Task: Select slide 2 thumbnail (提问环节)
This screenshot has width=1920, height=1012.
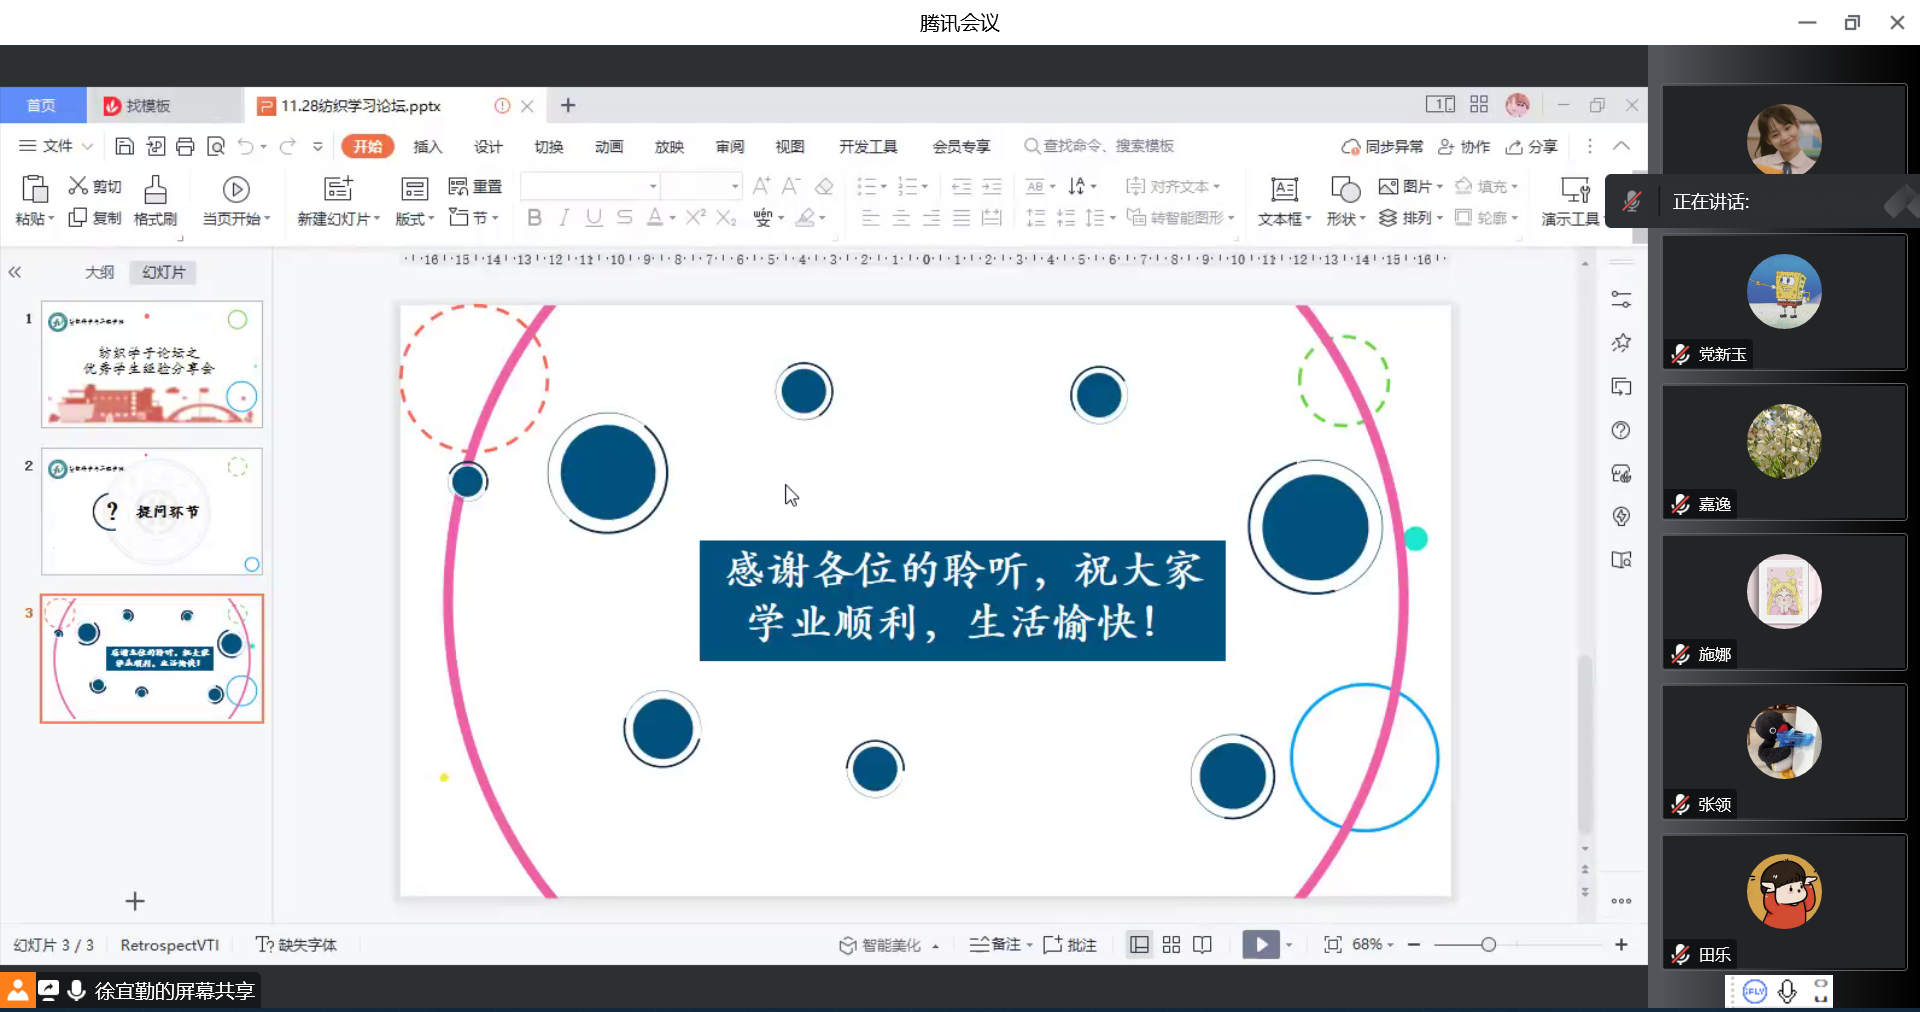Action: pyautogui.click(x=152, y=511)
